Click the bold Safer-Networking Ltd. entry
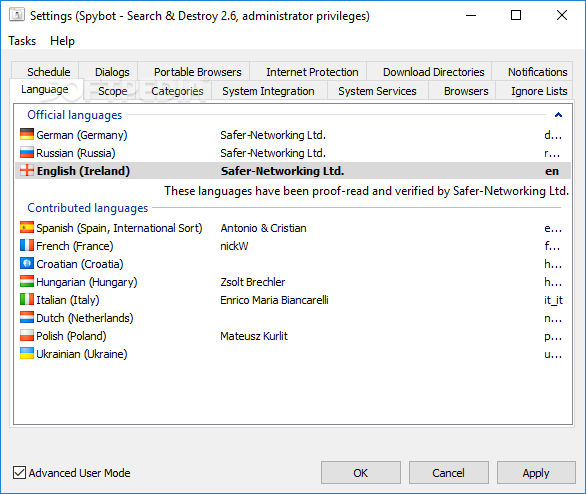 pyautogui.click(x=282, y=171)
